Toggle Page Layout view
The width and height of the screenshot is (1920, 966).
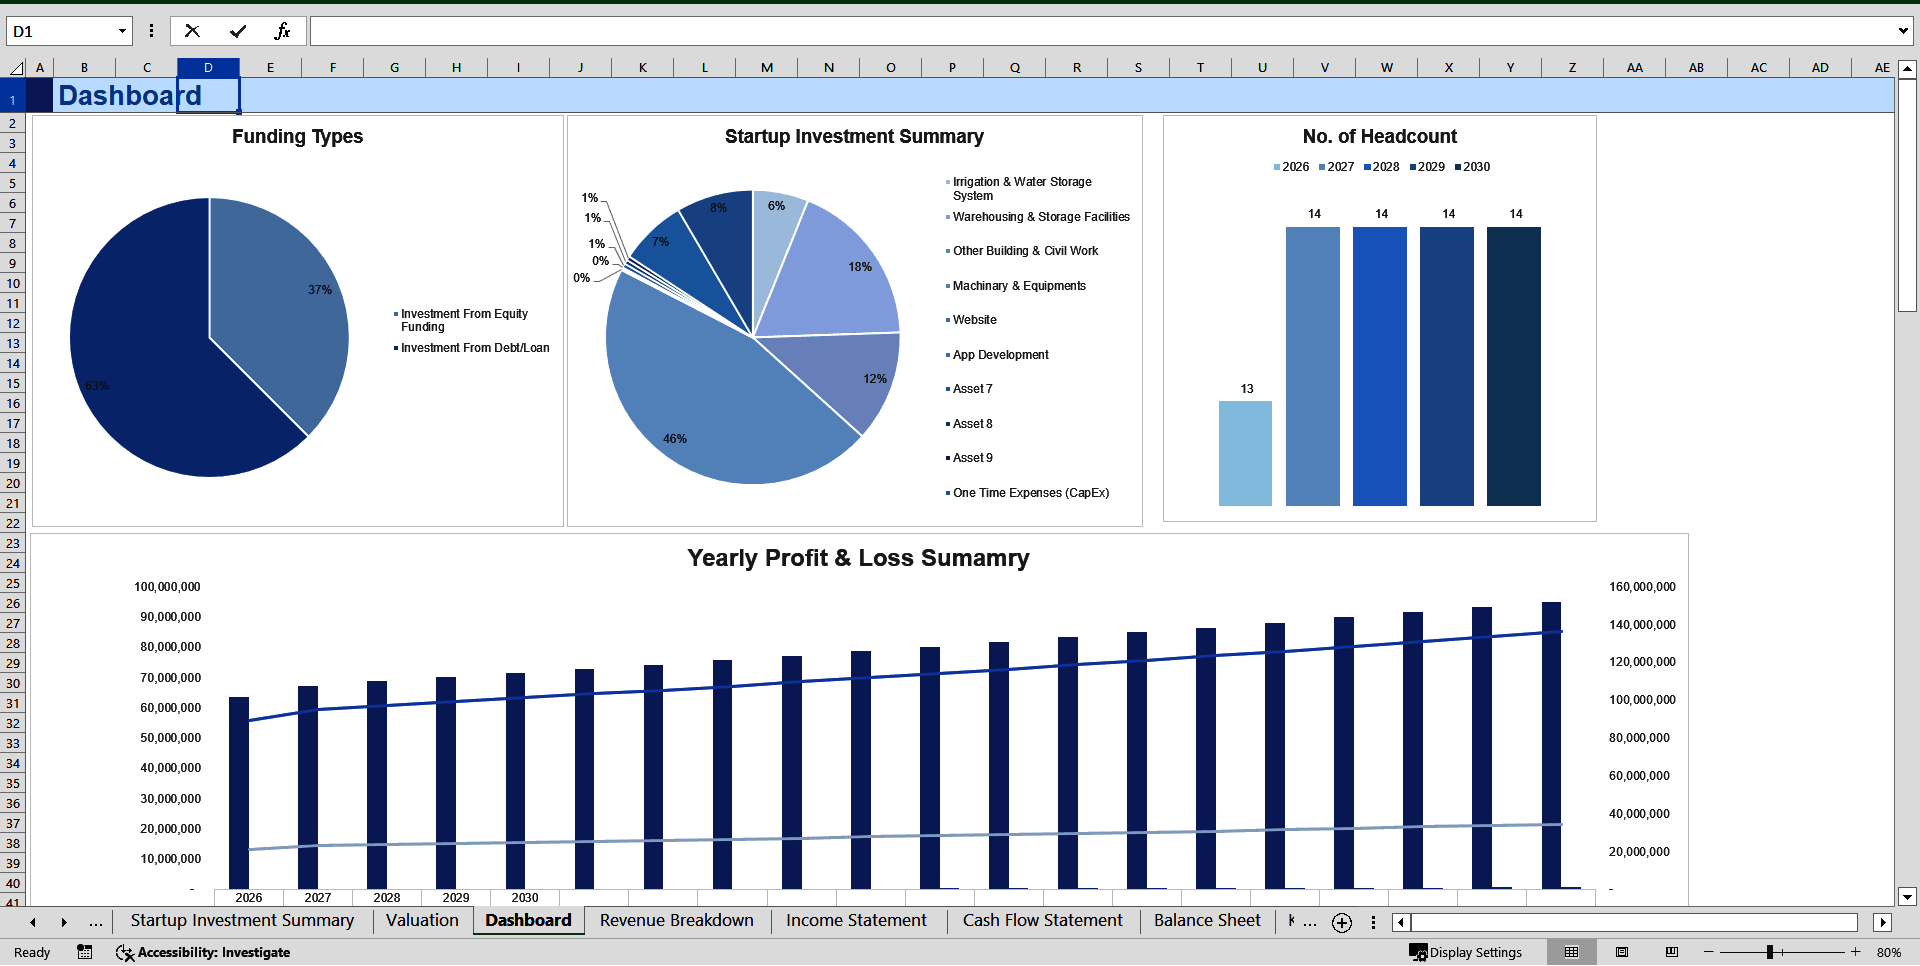[1620, 952]
